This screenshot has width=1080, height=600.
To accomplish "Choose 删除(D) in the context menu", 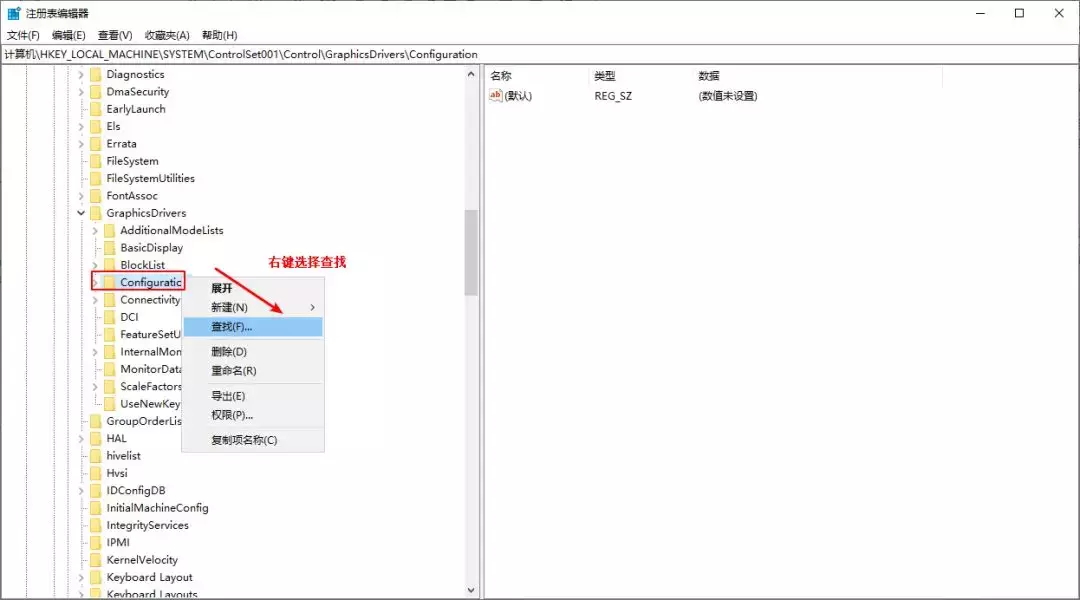I will (x=253, y=351).
